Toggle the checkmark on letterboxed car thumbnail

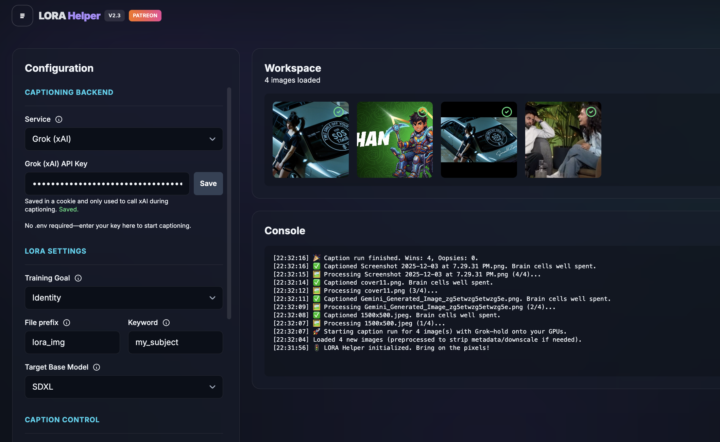506,112
